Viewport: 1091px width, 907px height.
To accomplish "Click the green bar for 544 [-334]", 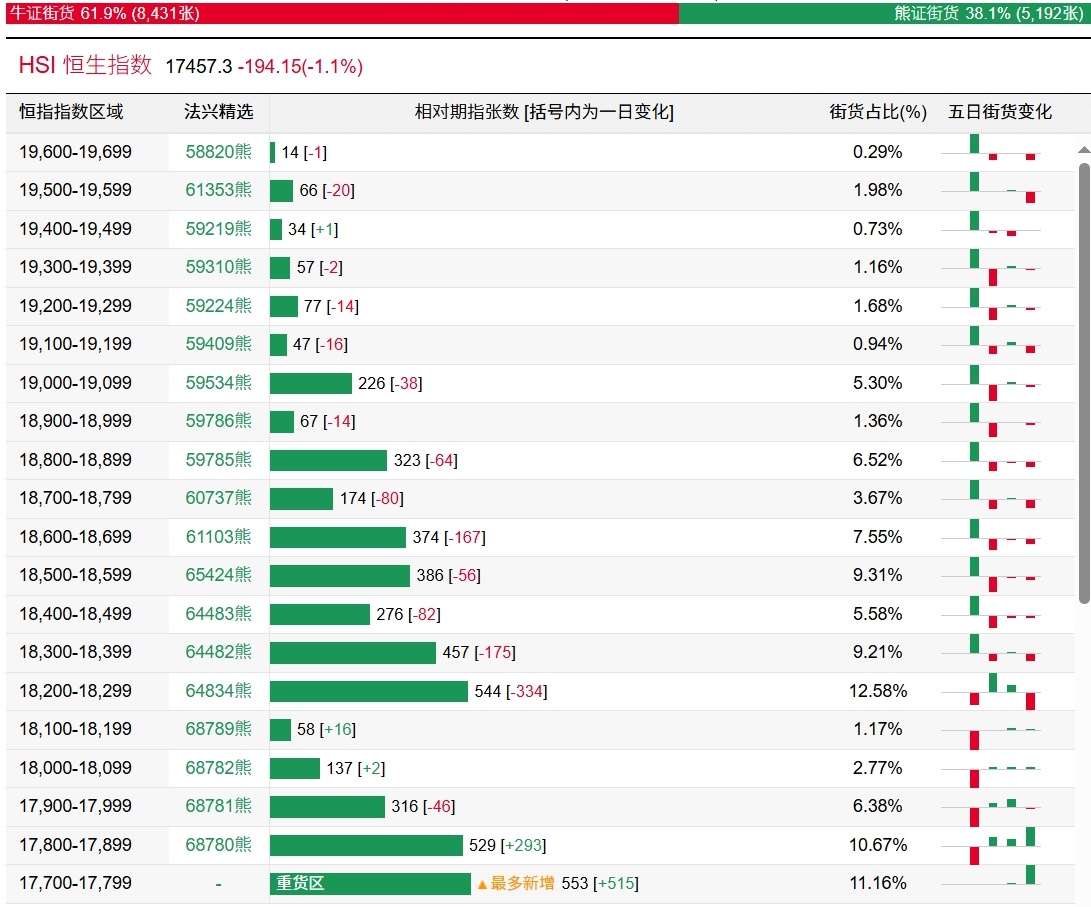I will pyautogui.click(x=369, y=691).
